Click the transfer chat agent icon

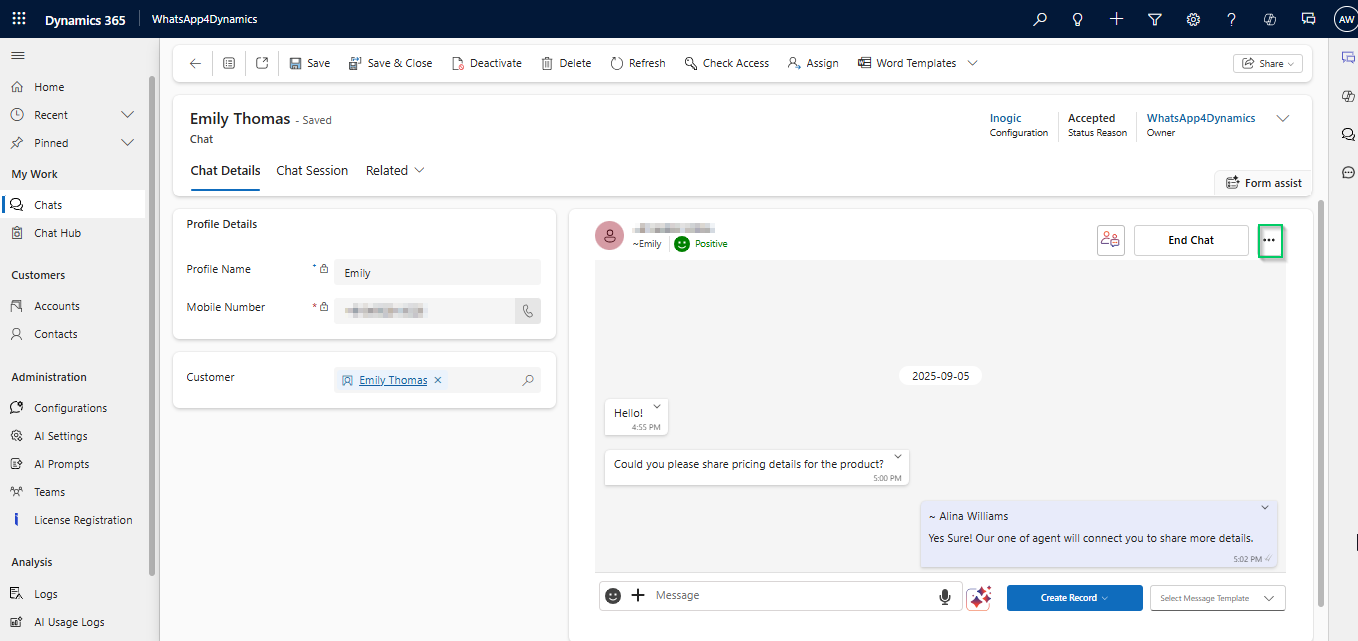coord(1110,240)
